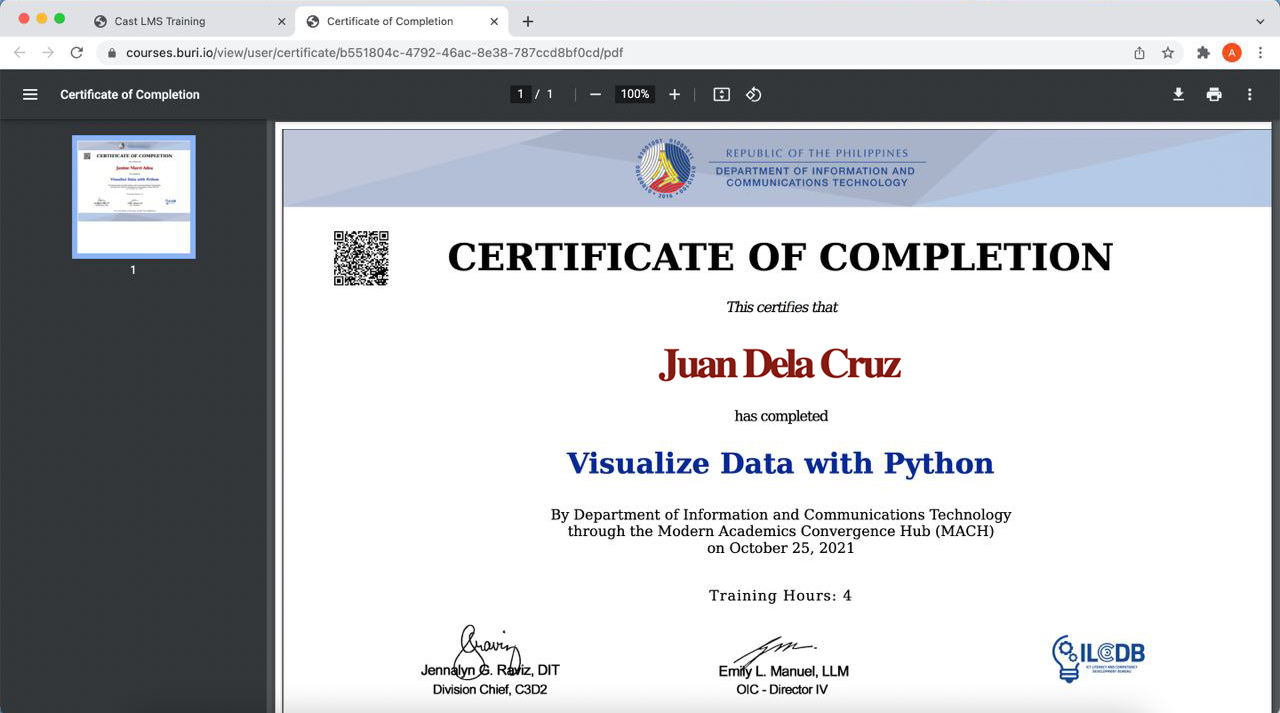Share this page from the address bar
Screen dimensions: 1280x713
pyautogui.click(x=1139, y=53)
